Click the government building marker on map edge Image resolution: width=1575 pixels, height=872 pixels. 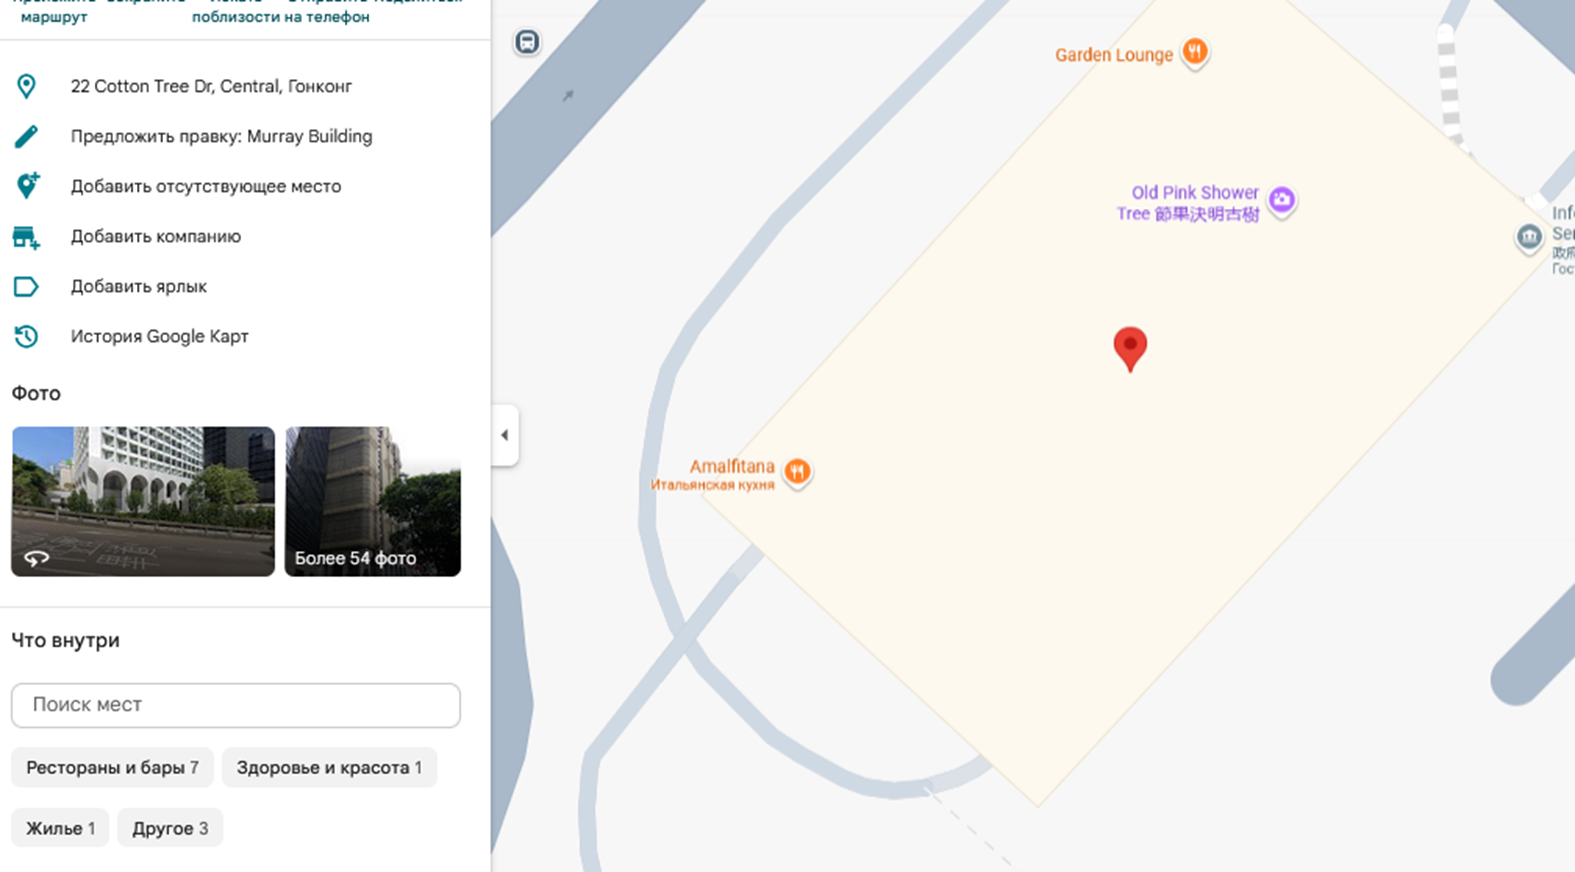(x=1528, y=237)
